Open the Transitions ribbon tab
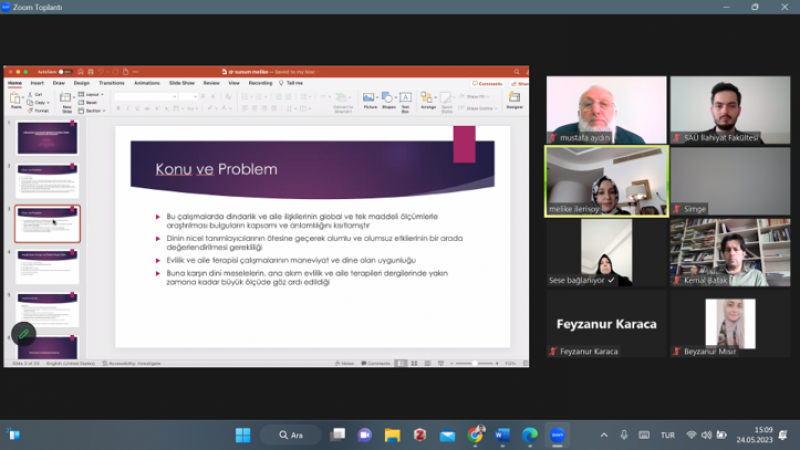The image size is (800, 450). point(111,83)
